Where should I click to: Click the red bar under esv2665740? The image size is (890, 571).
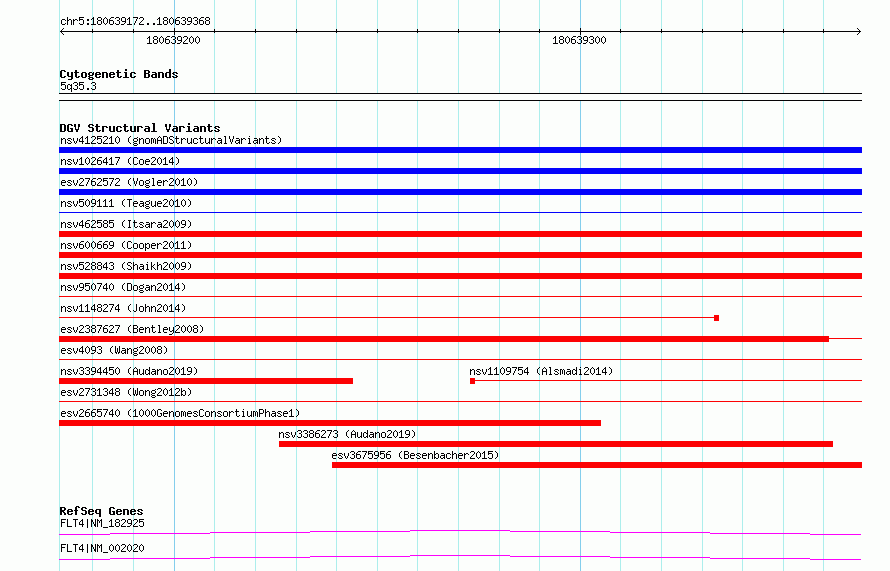pyautogui.click(x=330, y=423)
